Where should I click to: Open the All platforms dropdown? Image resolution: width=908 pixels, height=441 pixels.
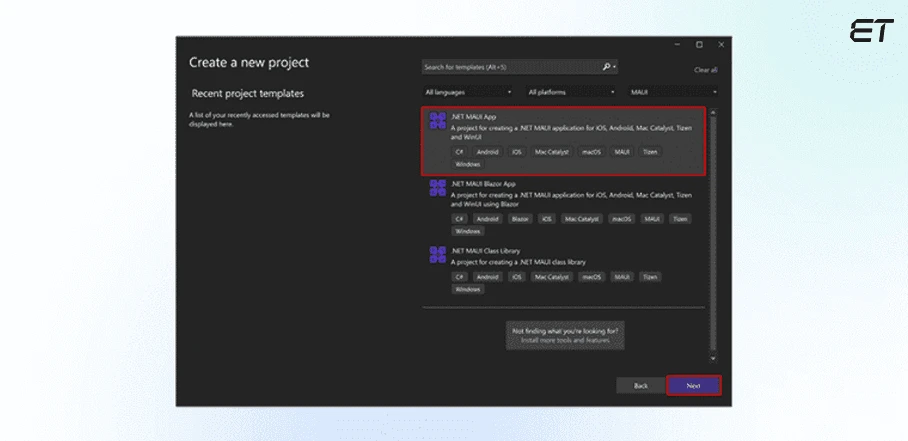click(571, 92)
